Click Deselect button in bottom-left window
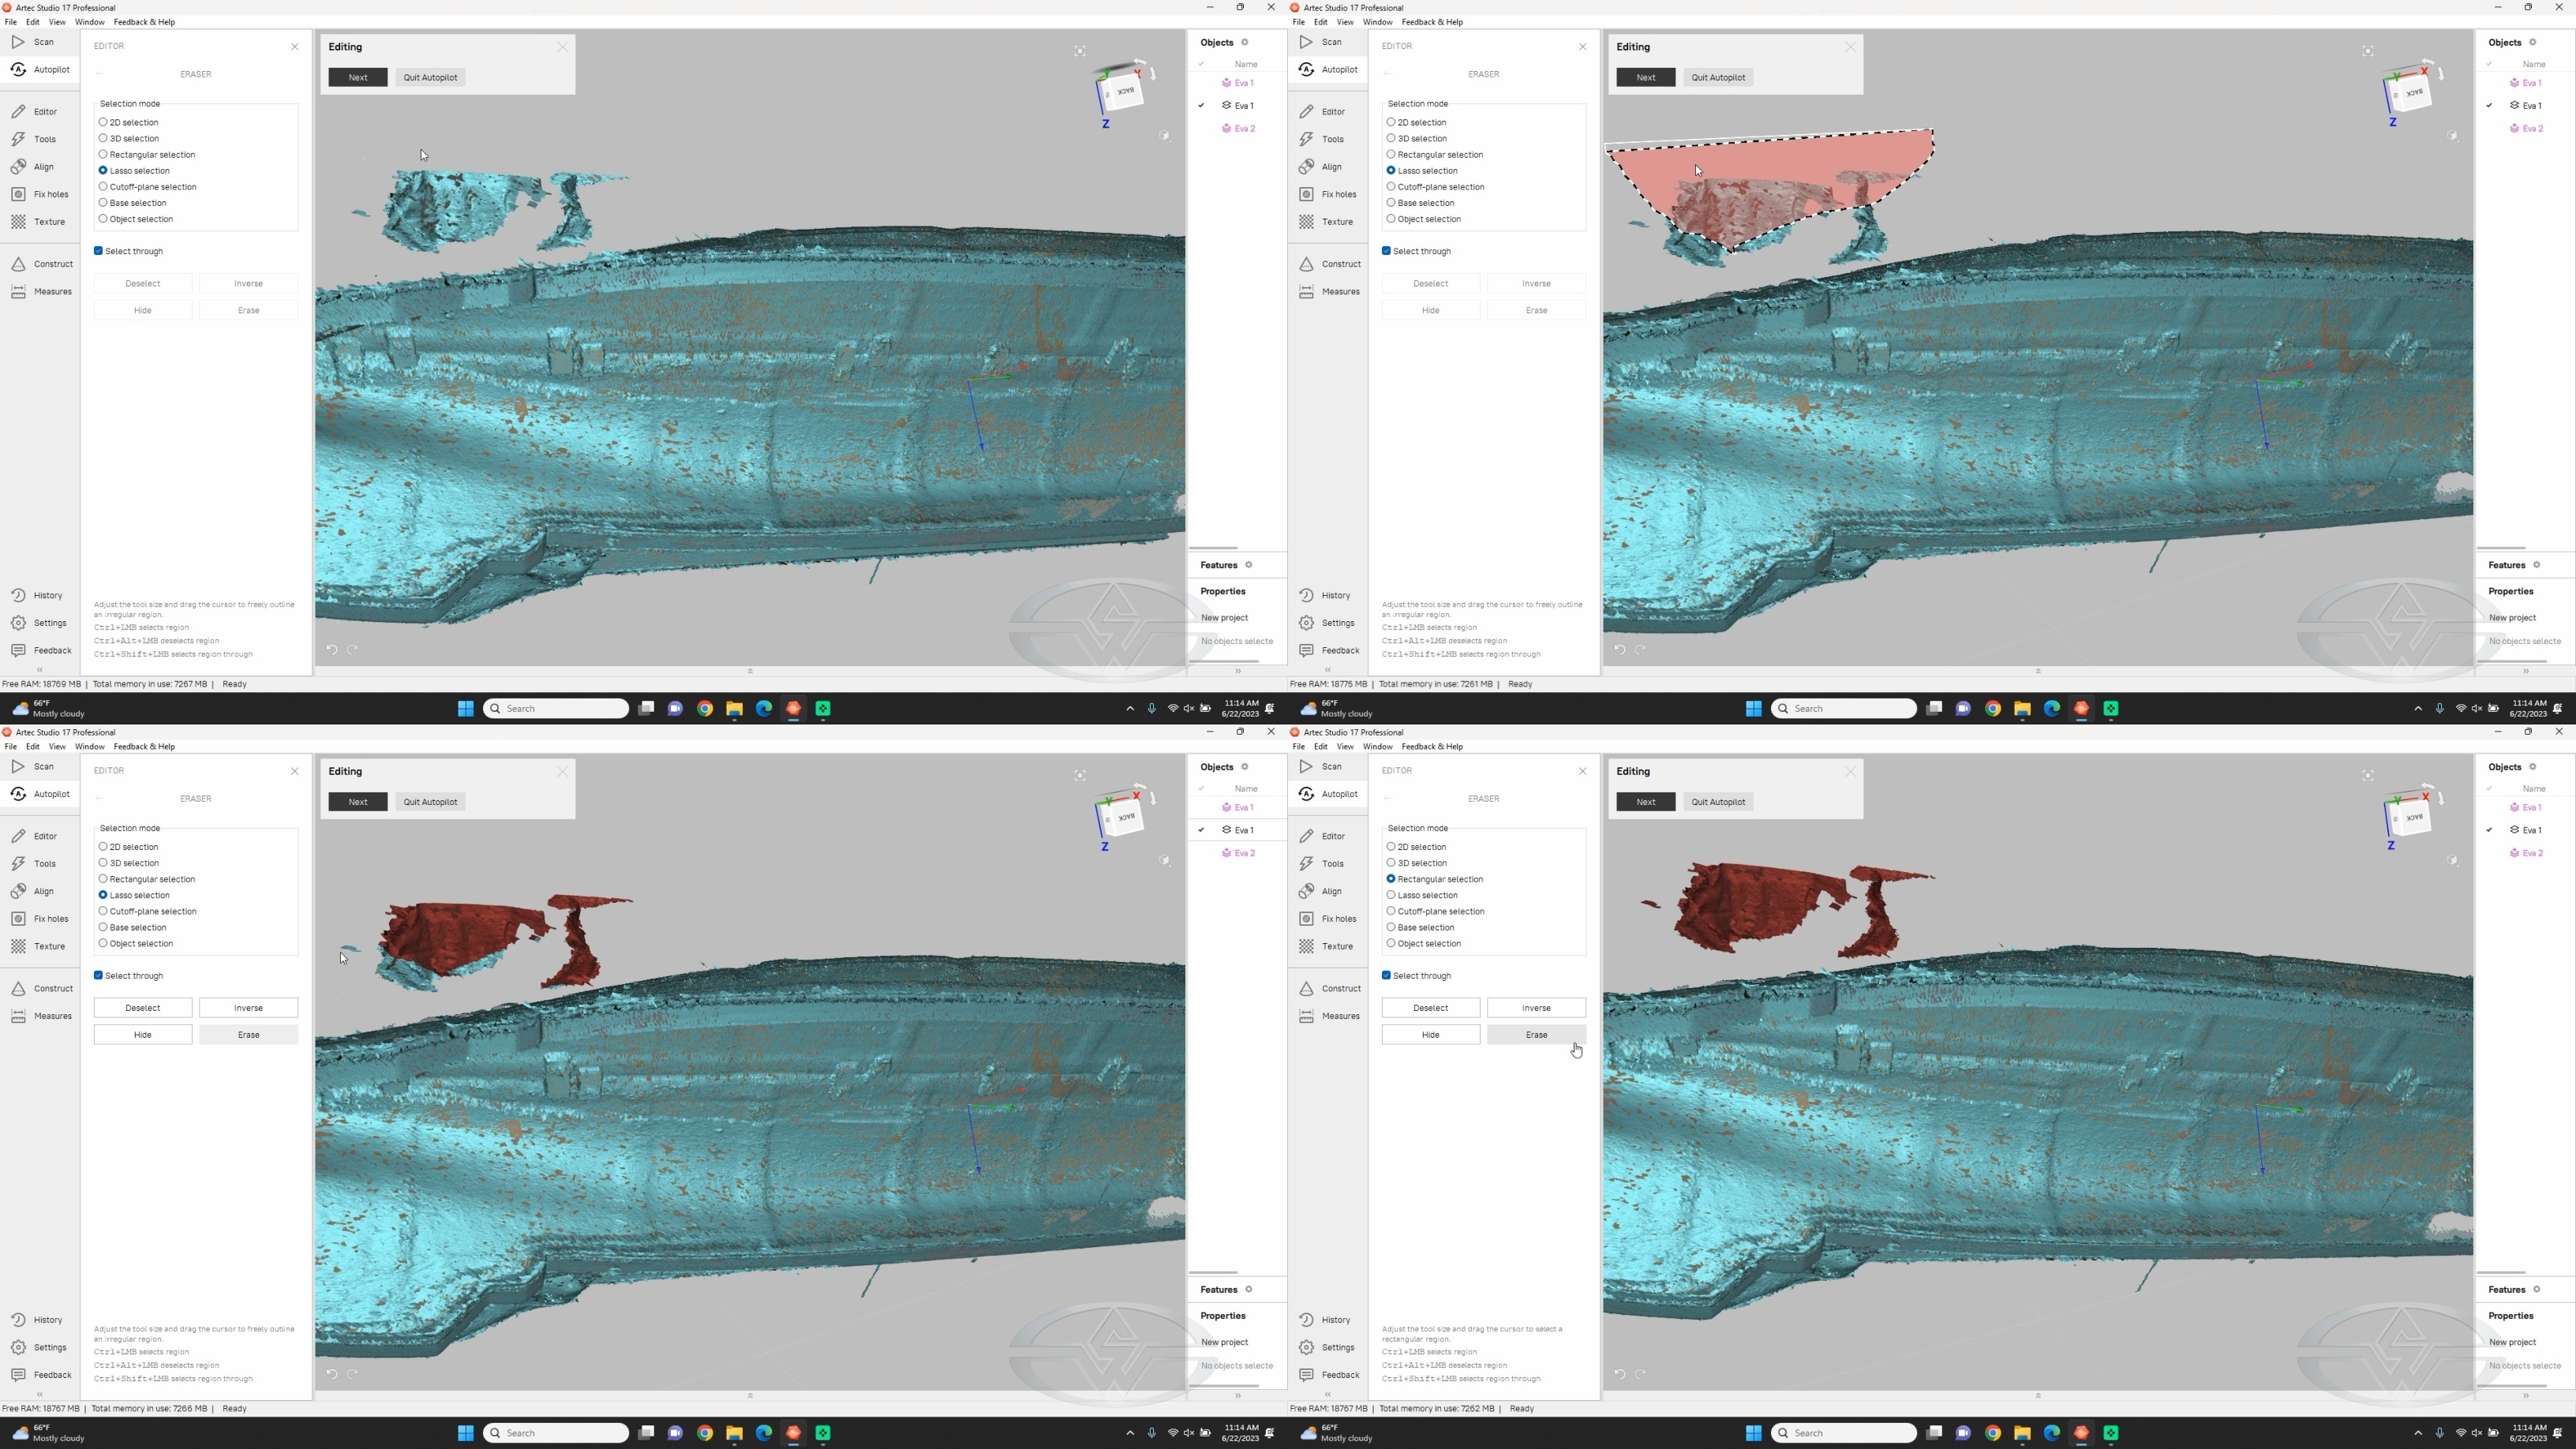The height and width of the screenshot is (1449, 2576). [143, 1008]
